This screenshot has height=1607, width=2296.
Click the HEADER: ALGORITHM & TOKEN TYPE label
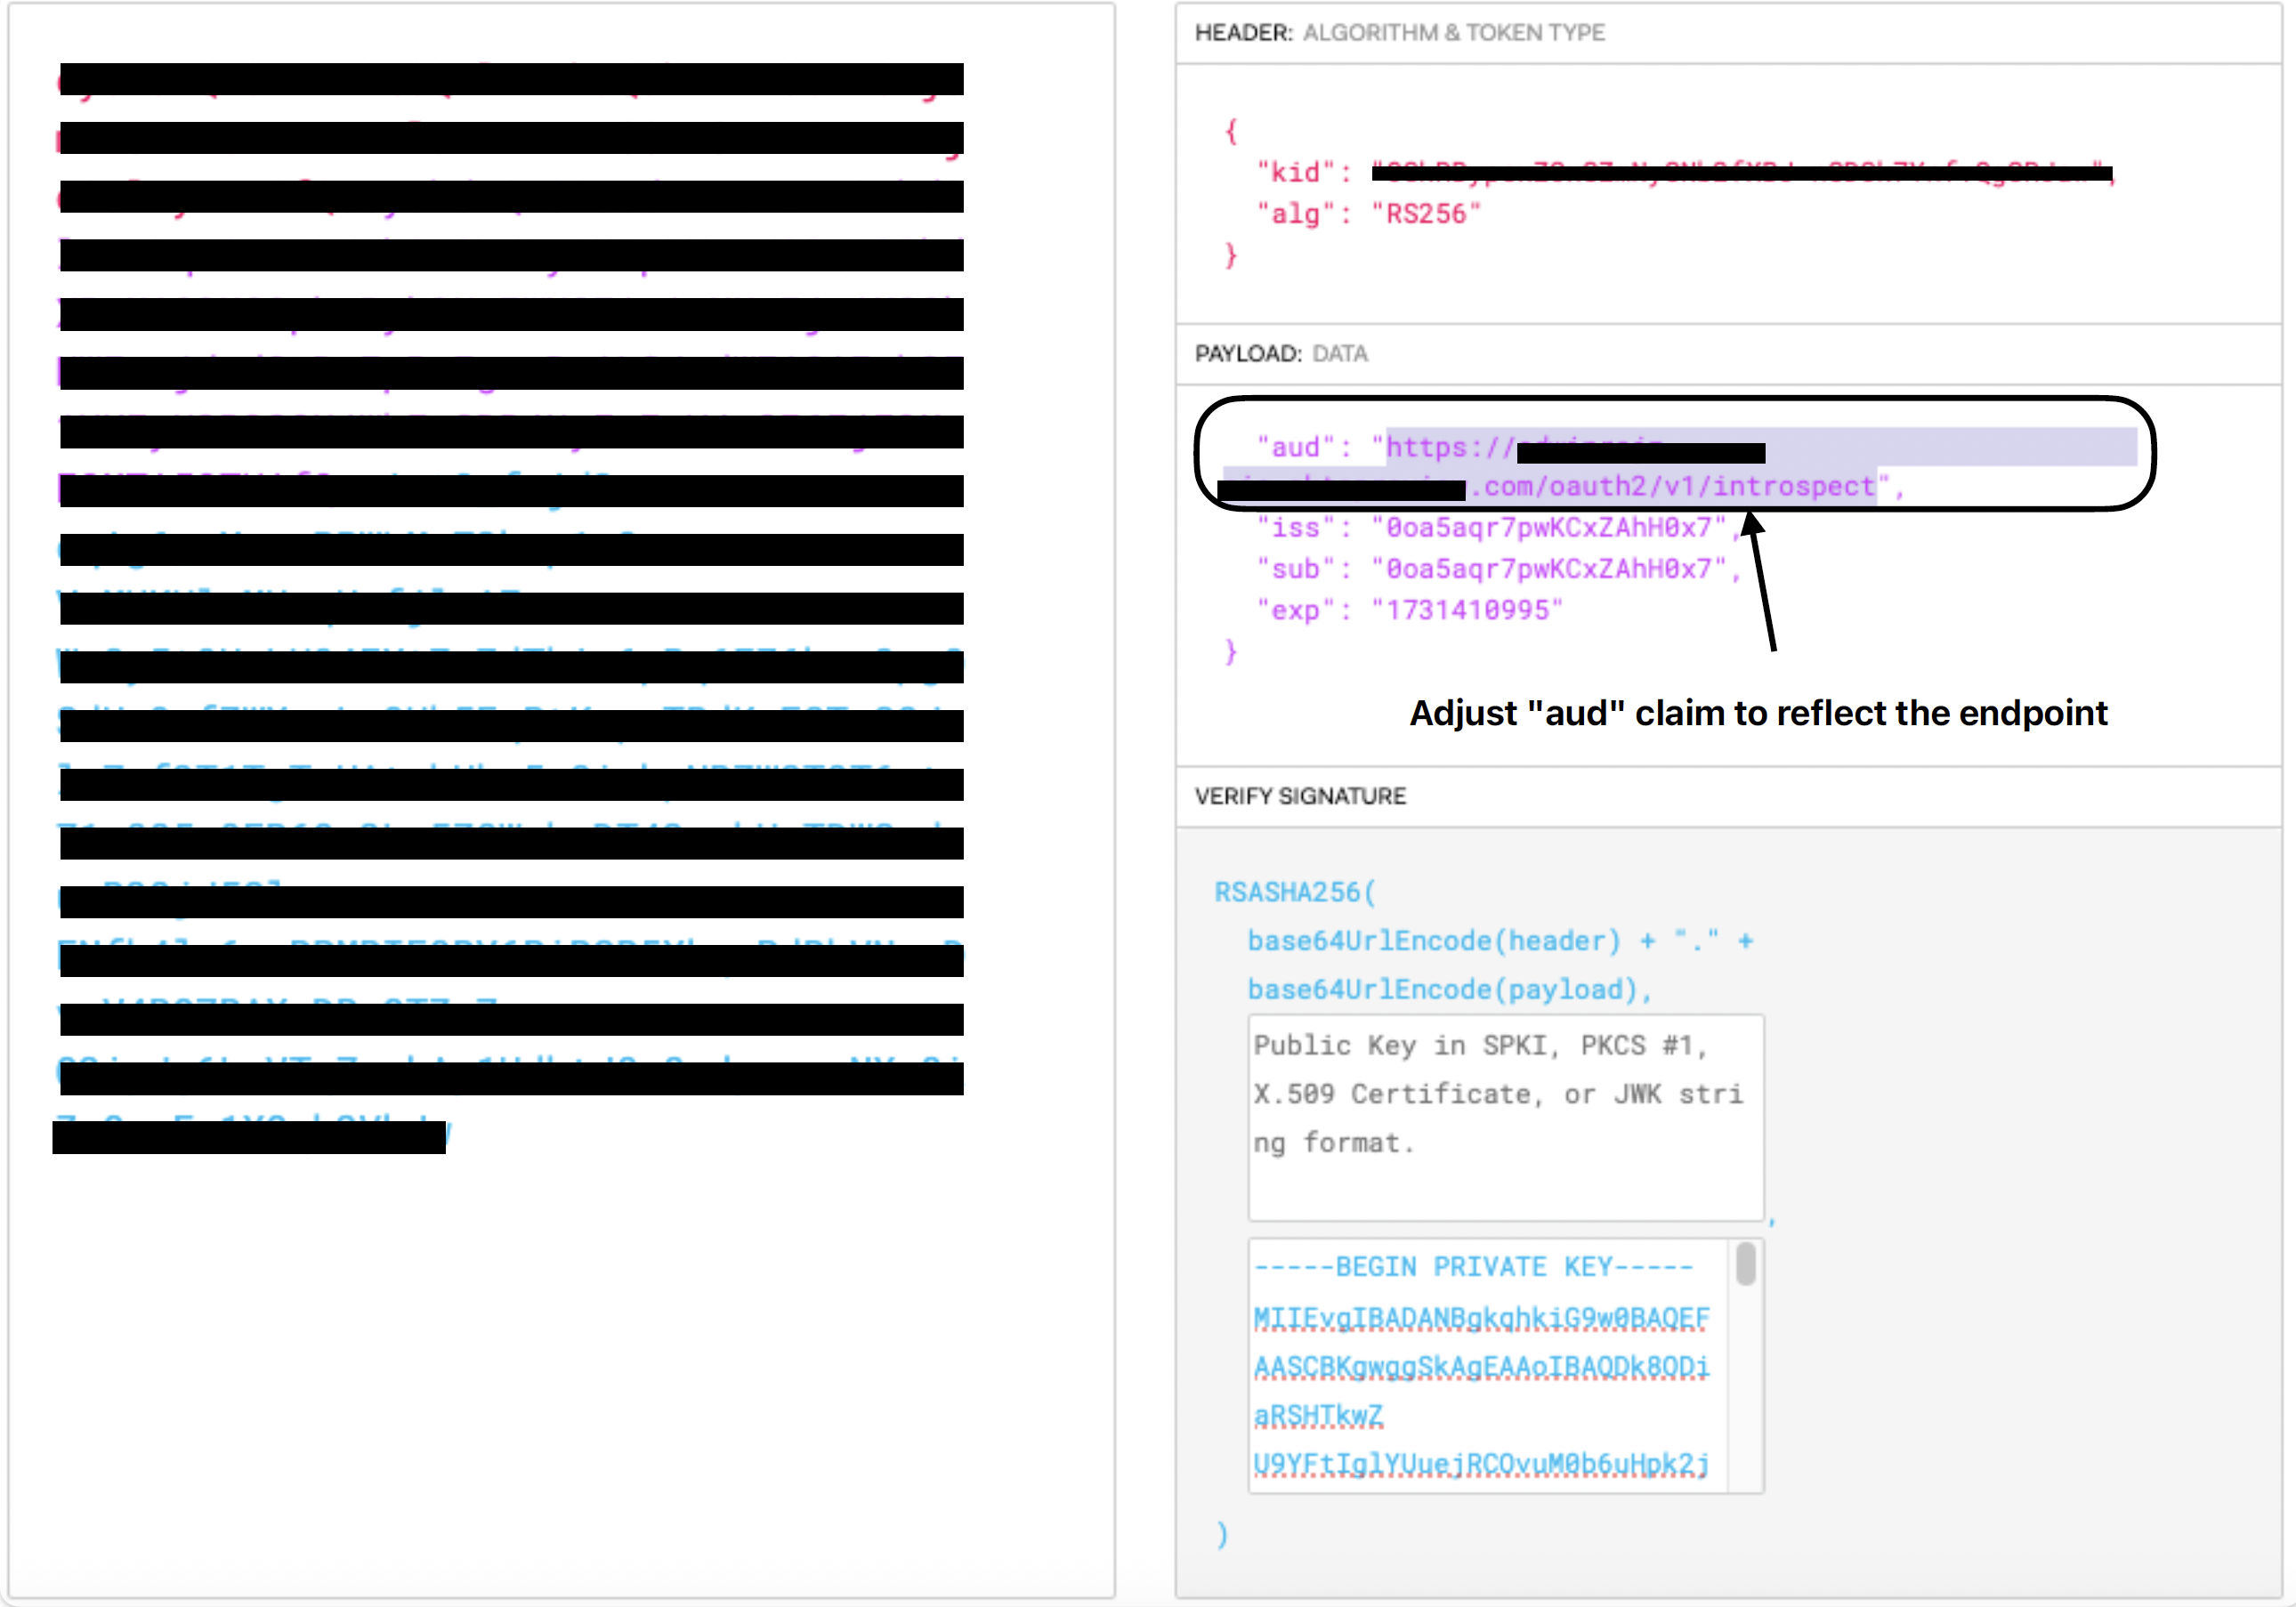pos(1397,32)
